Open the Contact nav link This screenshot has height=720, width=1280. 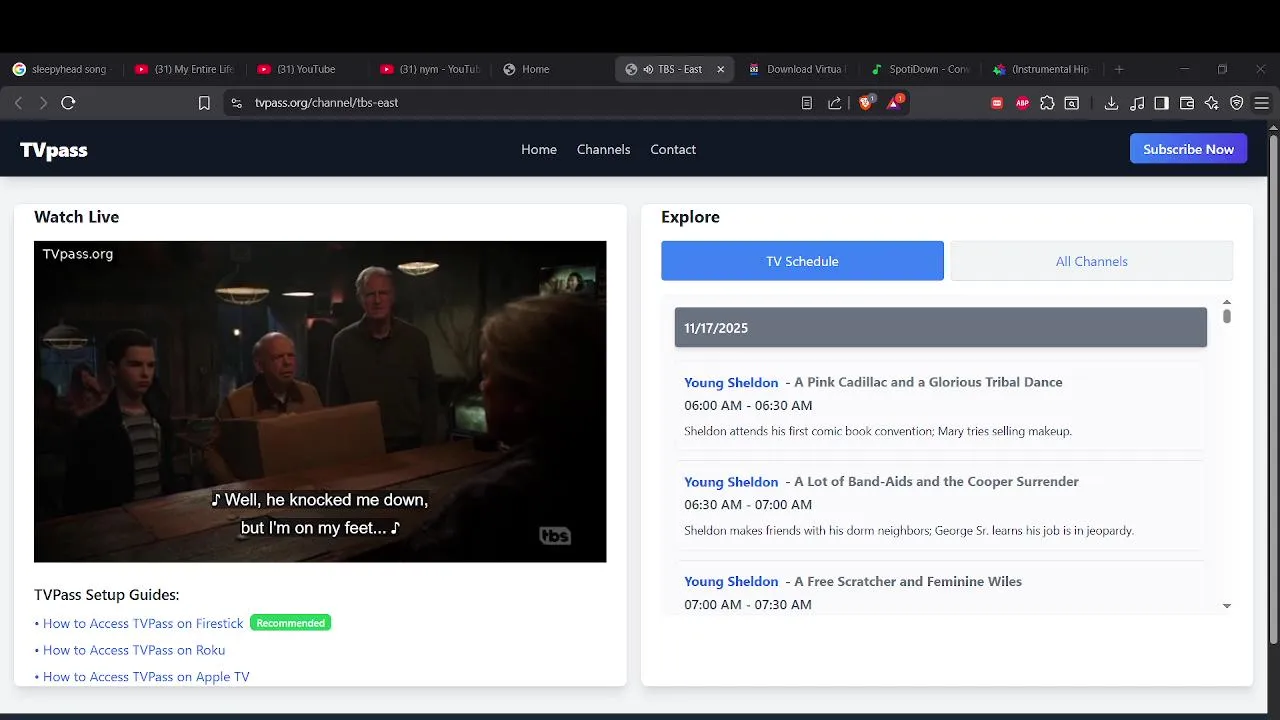coord(673,149)
